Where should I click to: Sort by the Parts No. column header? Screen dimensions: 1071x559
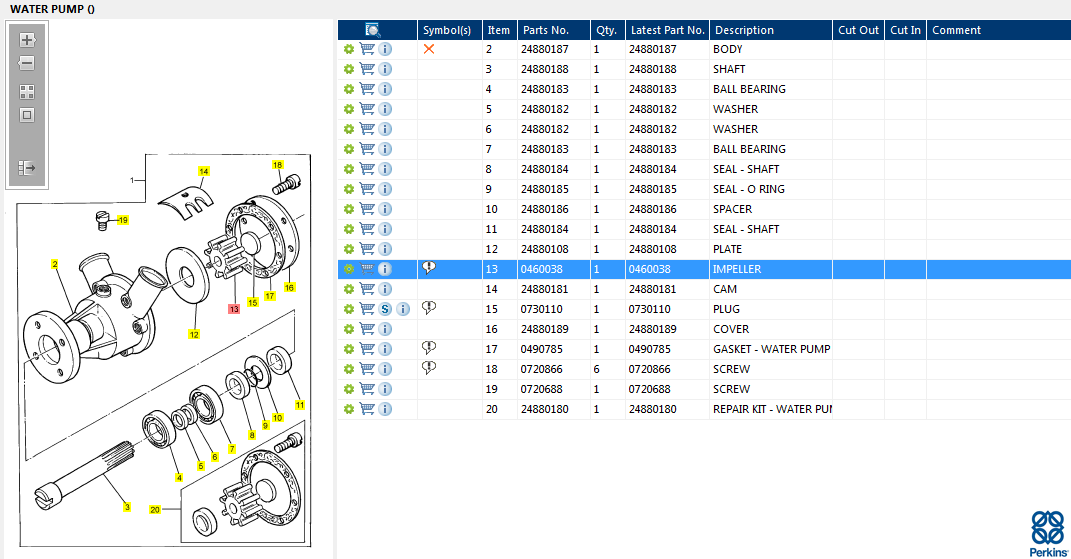[x=546, y=30]
